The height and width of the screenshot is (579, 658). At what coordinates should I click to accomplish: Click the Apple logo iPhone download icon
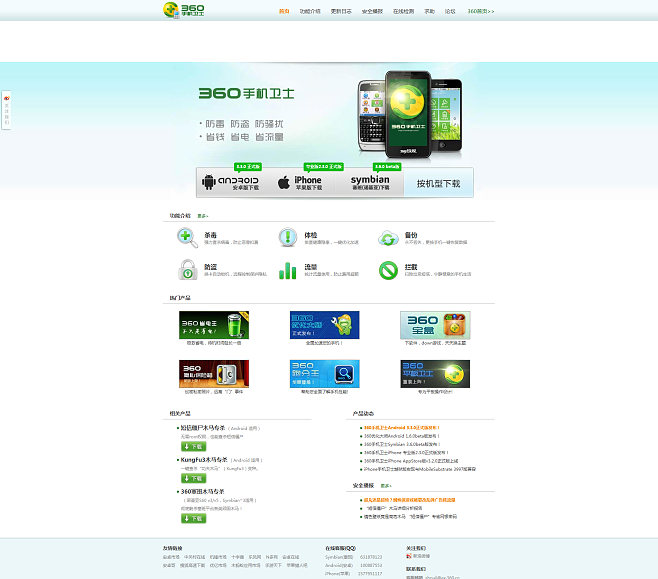284,183
